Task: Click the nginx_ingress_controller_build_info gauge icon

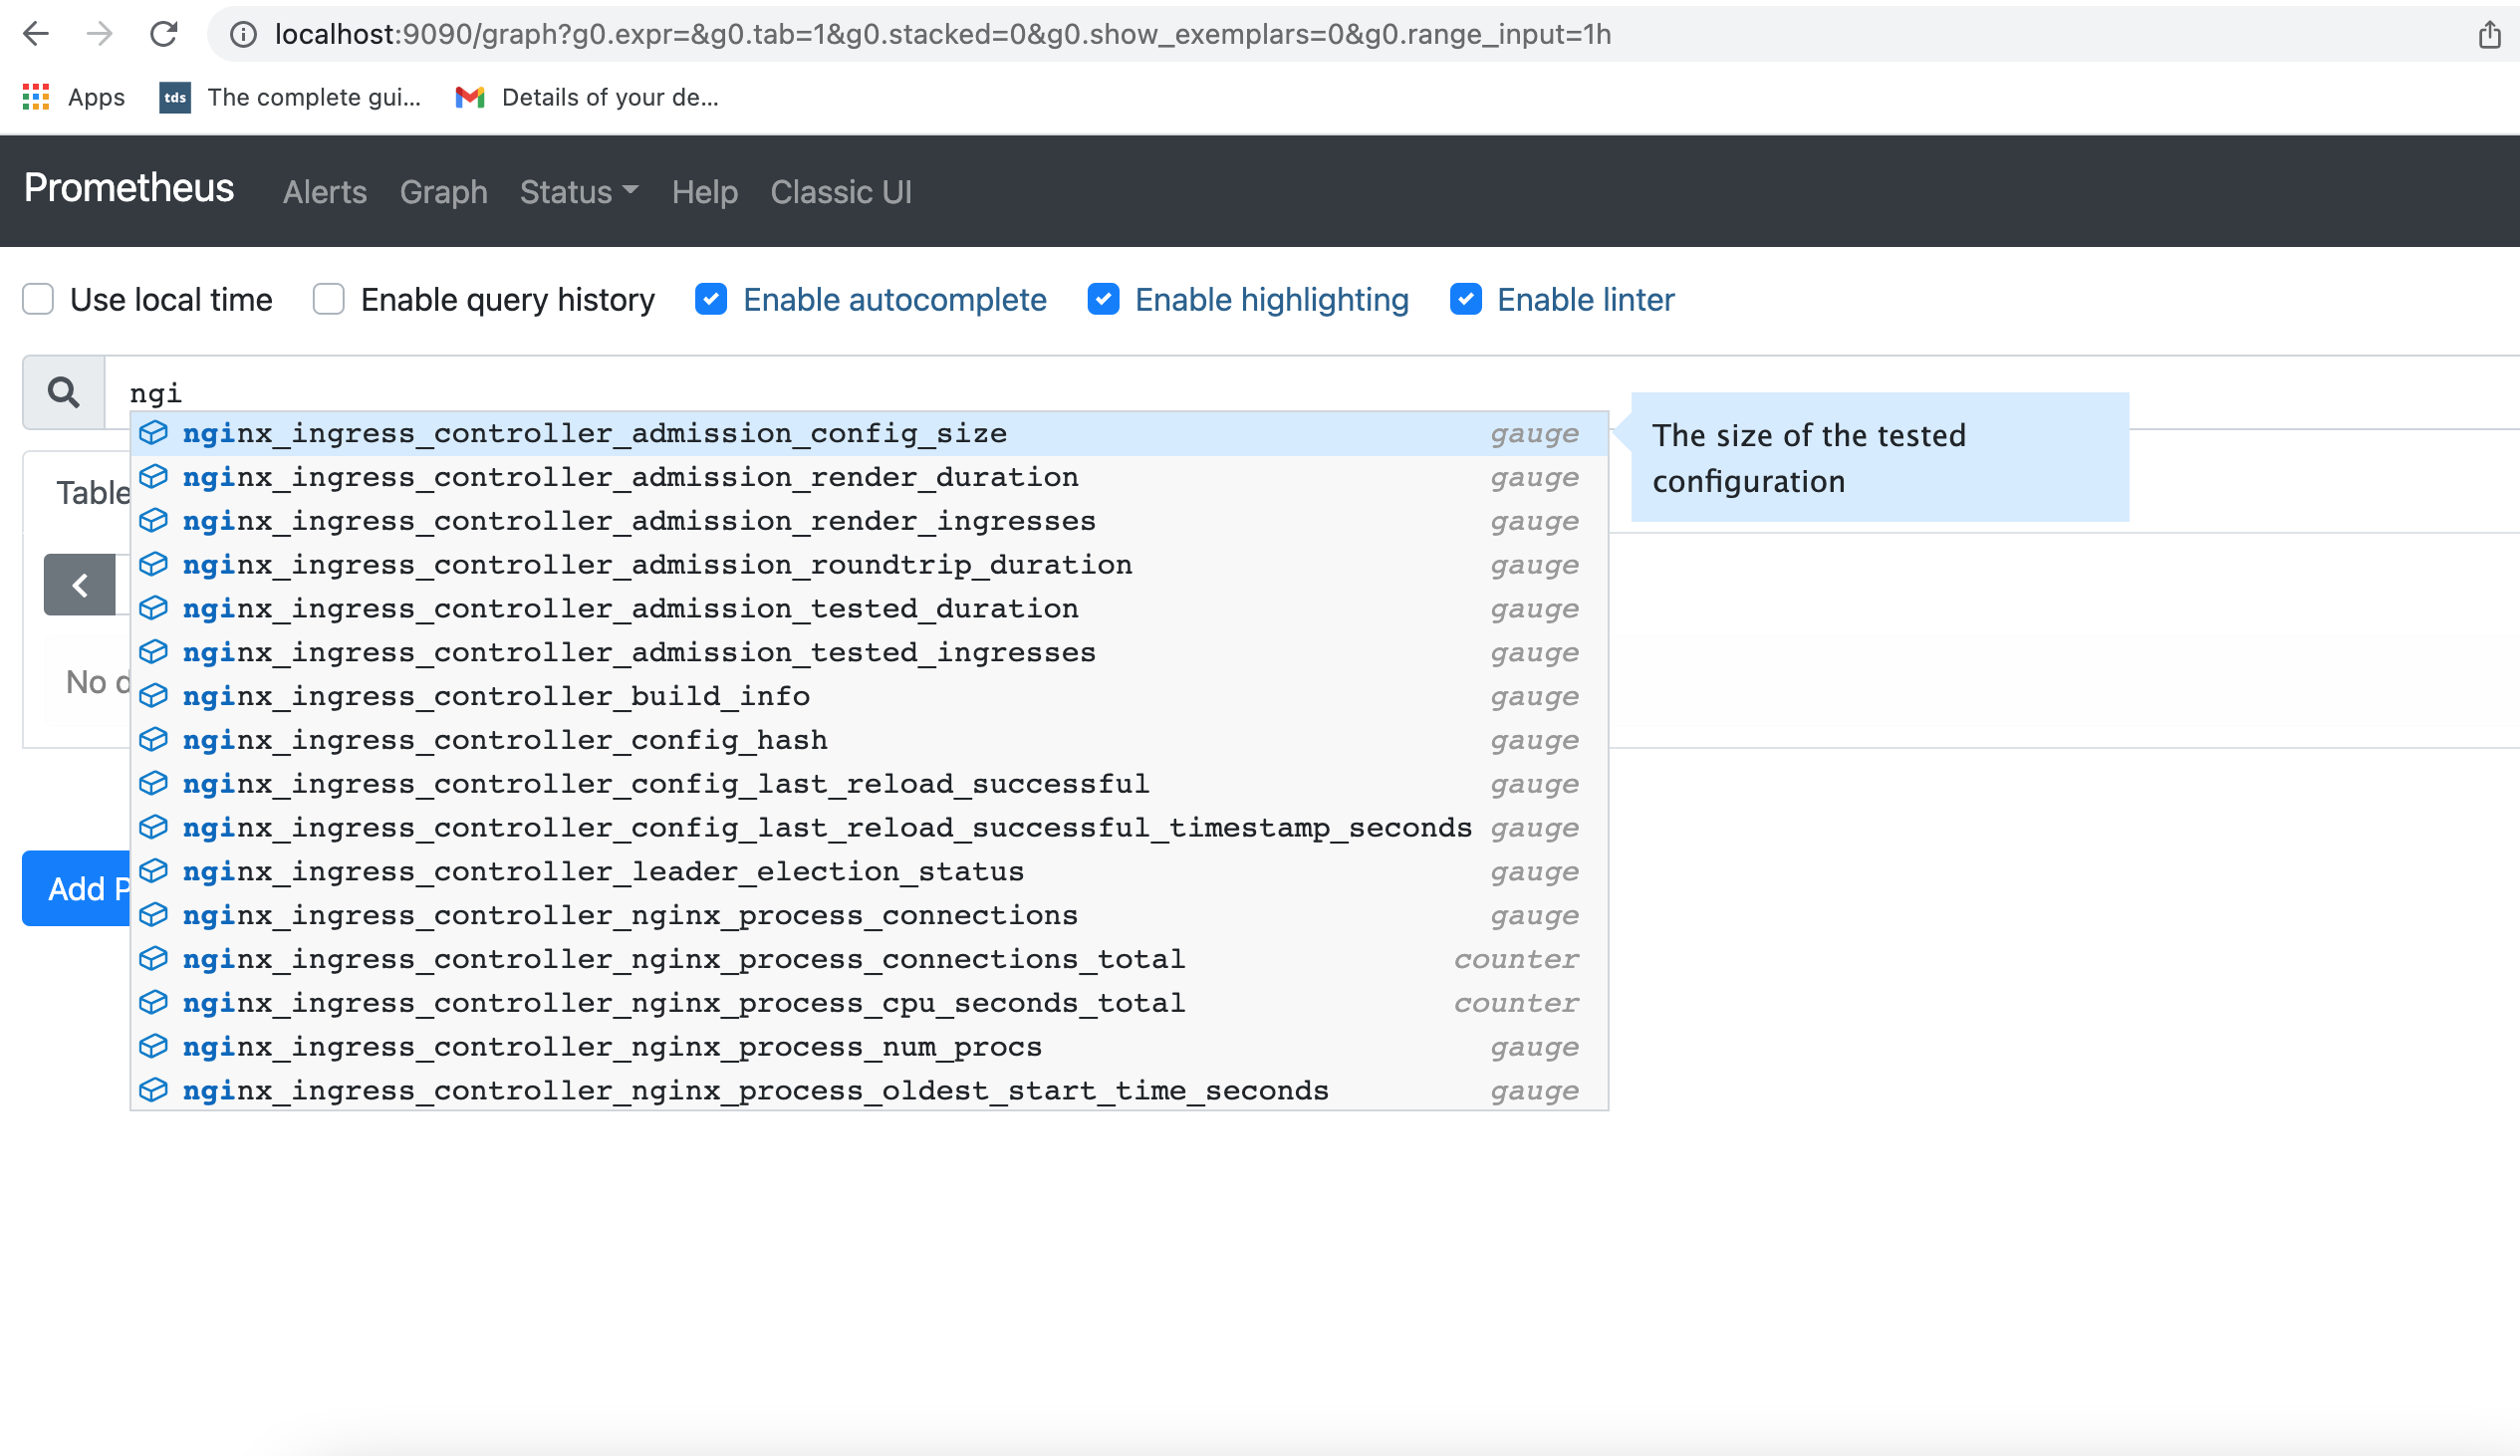Action: tap(157, 695)
